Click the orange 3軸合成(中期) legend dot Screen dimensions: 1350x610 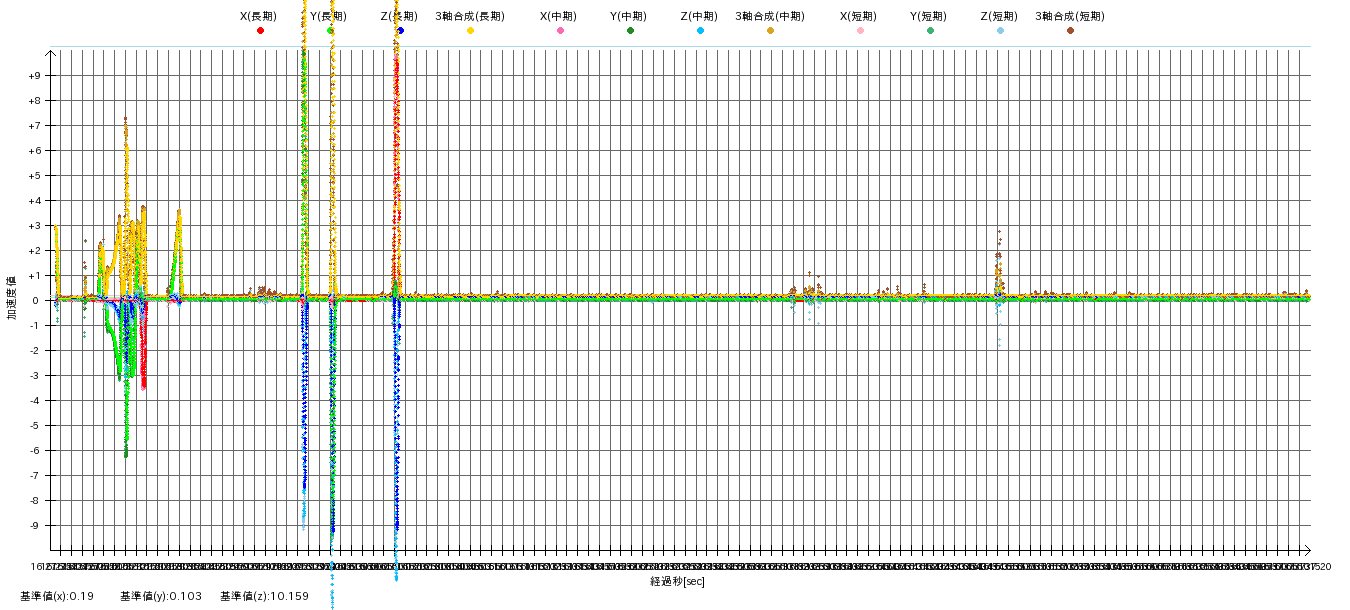770,31
